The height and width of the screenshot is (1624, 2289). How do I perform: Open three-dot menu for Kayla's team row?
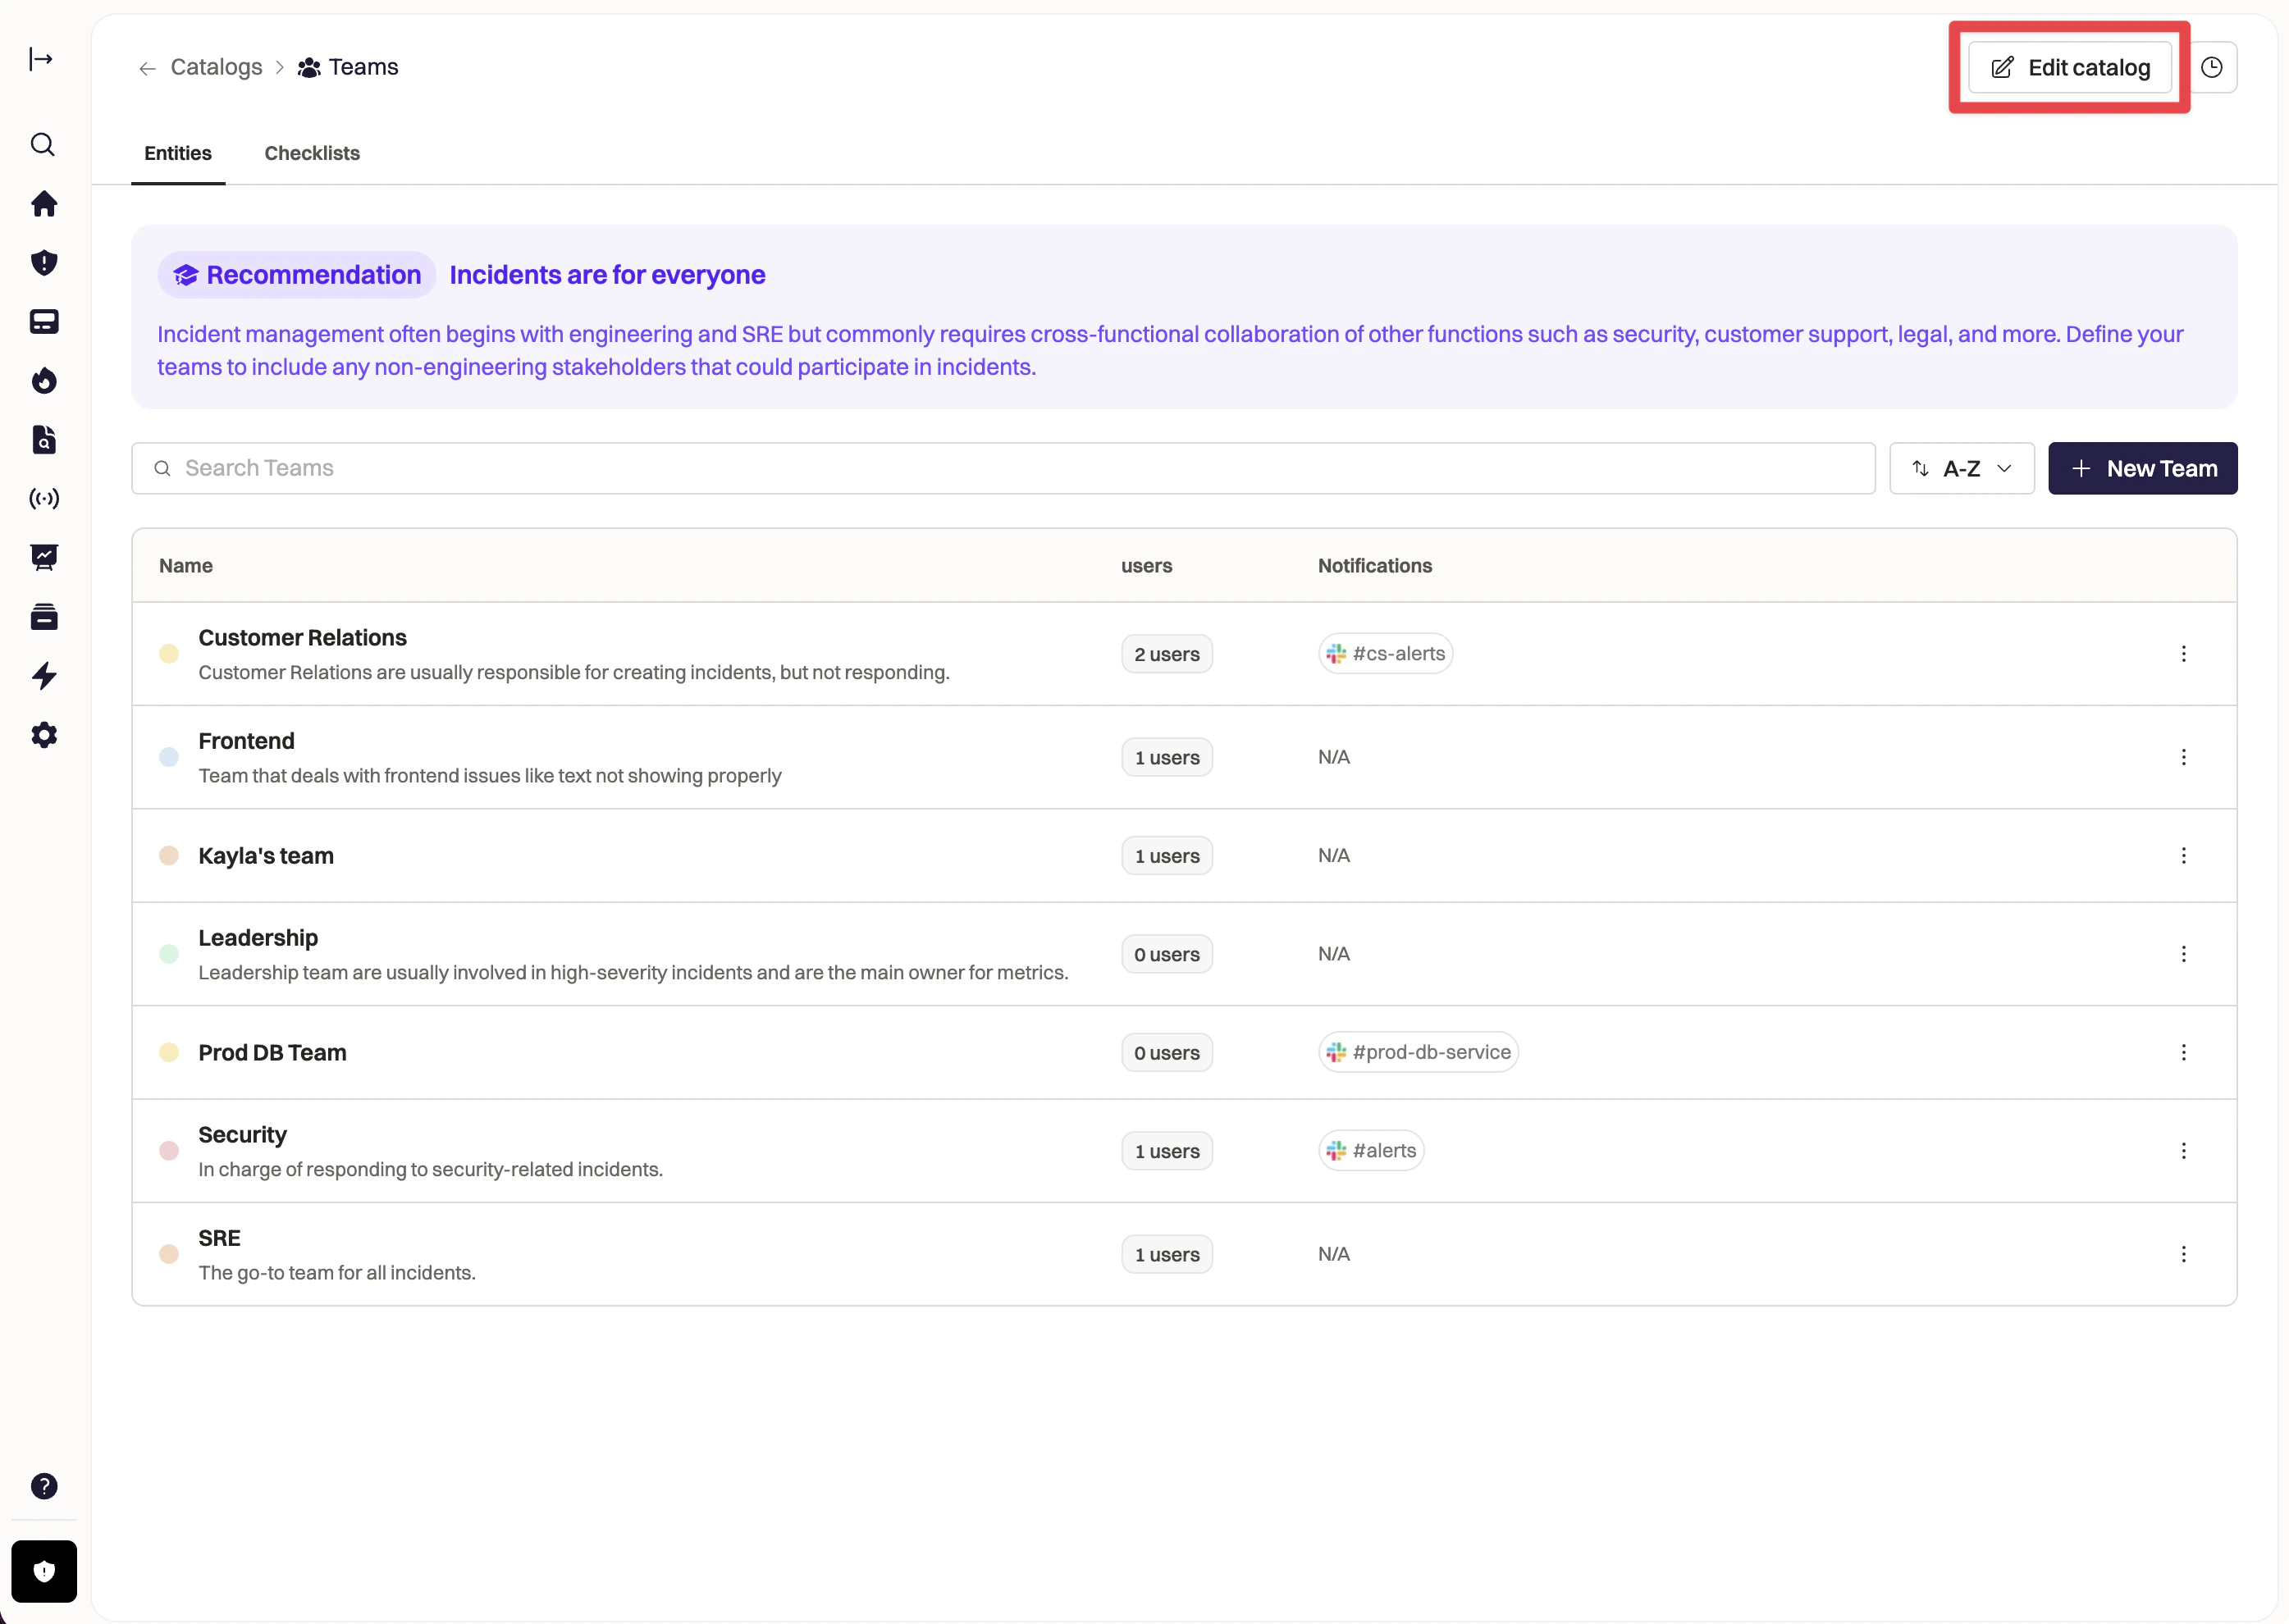(x=2183, y=856)
